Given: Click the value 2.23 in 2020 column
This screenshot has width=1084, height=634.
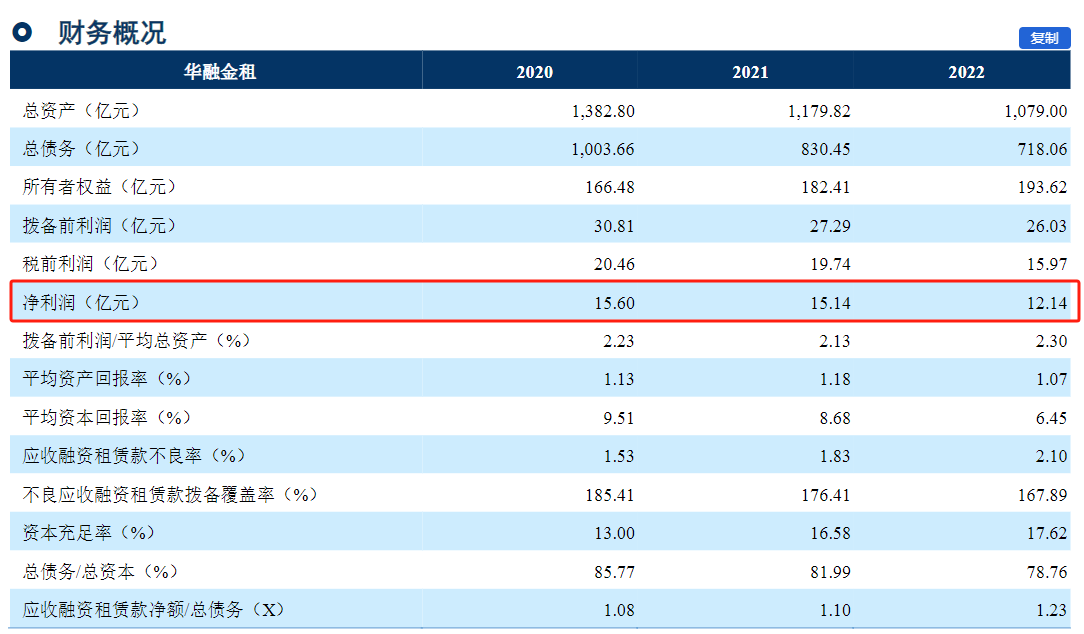Looking at the screenshot, I should pyautogui.click(x=619, y=341).
